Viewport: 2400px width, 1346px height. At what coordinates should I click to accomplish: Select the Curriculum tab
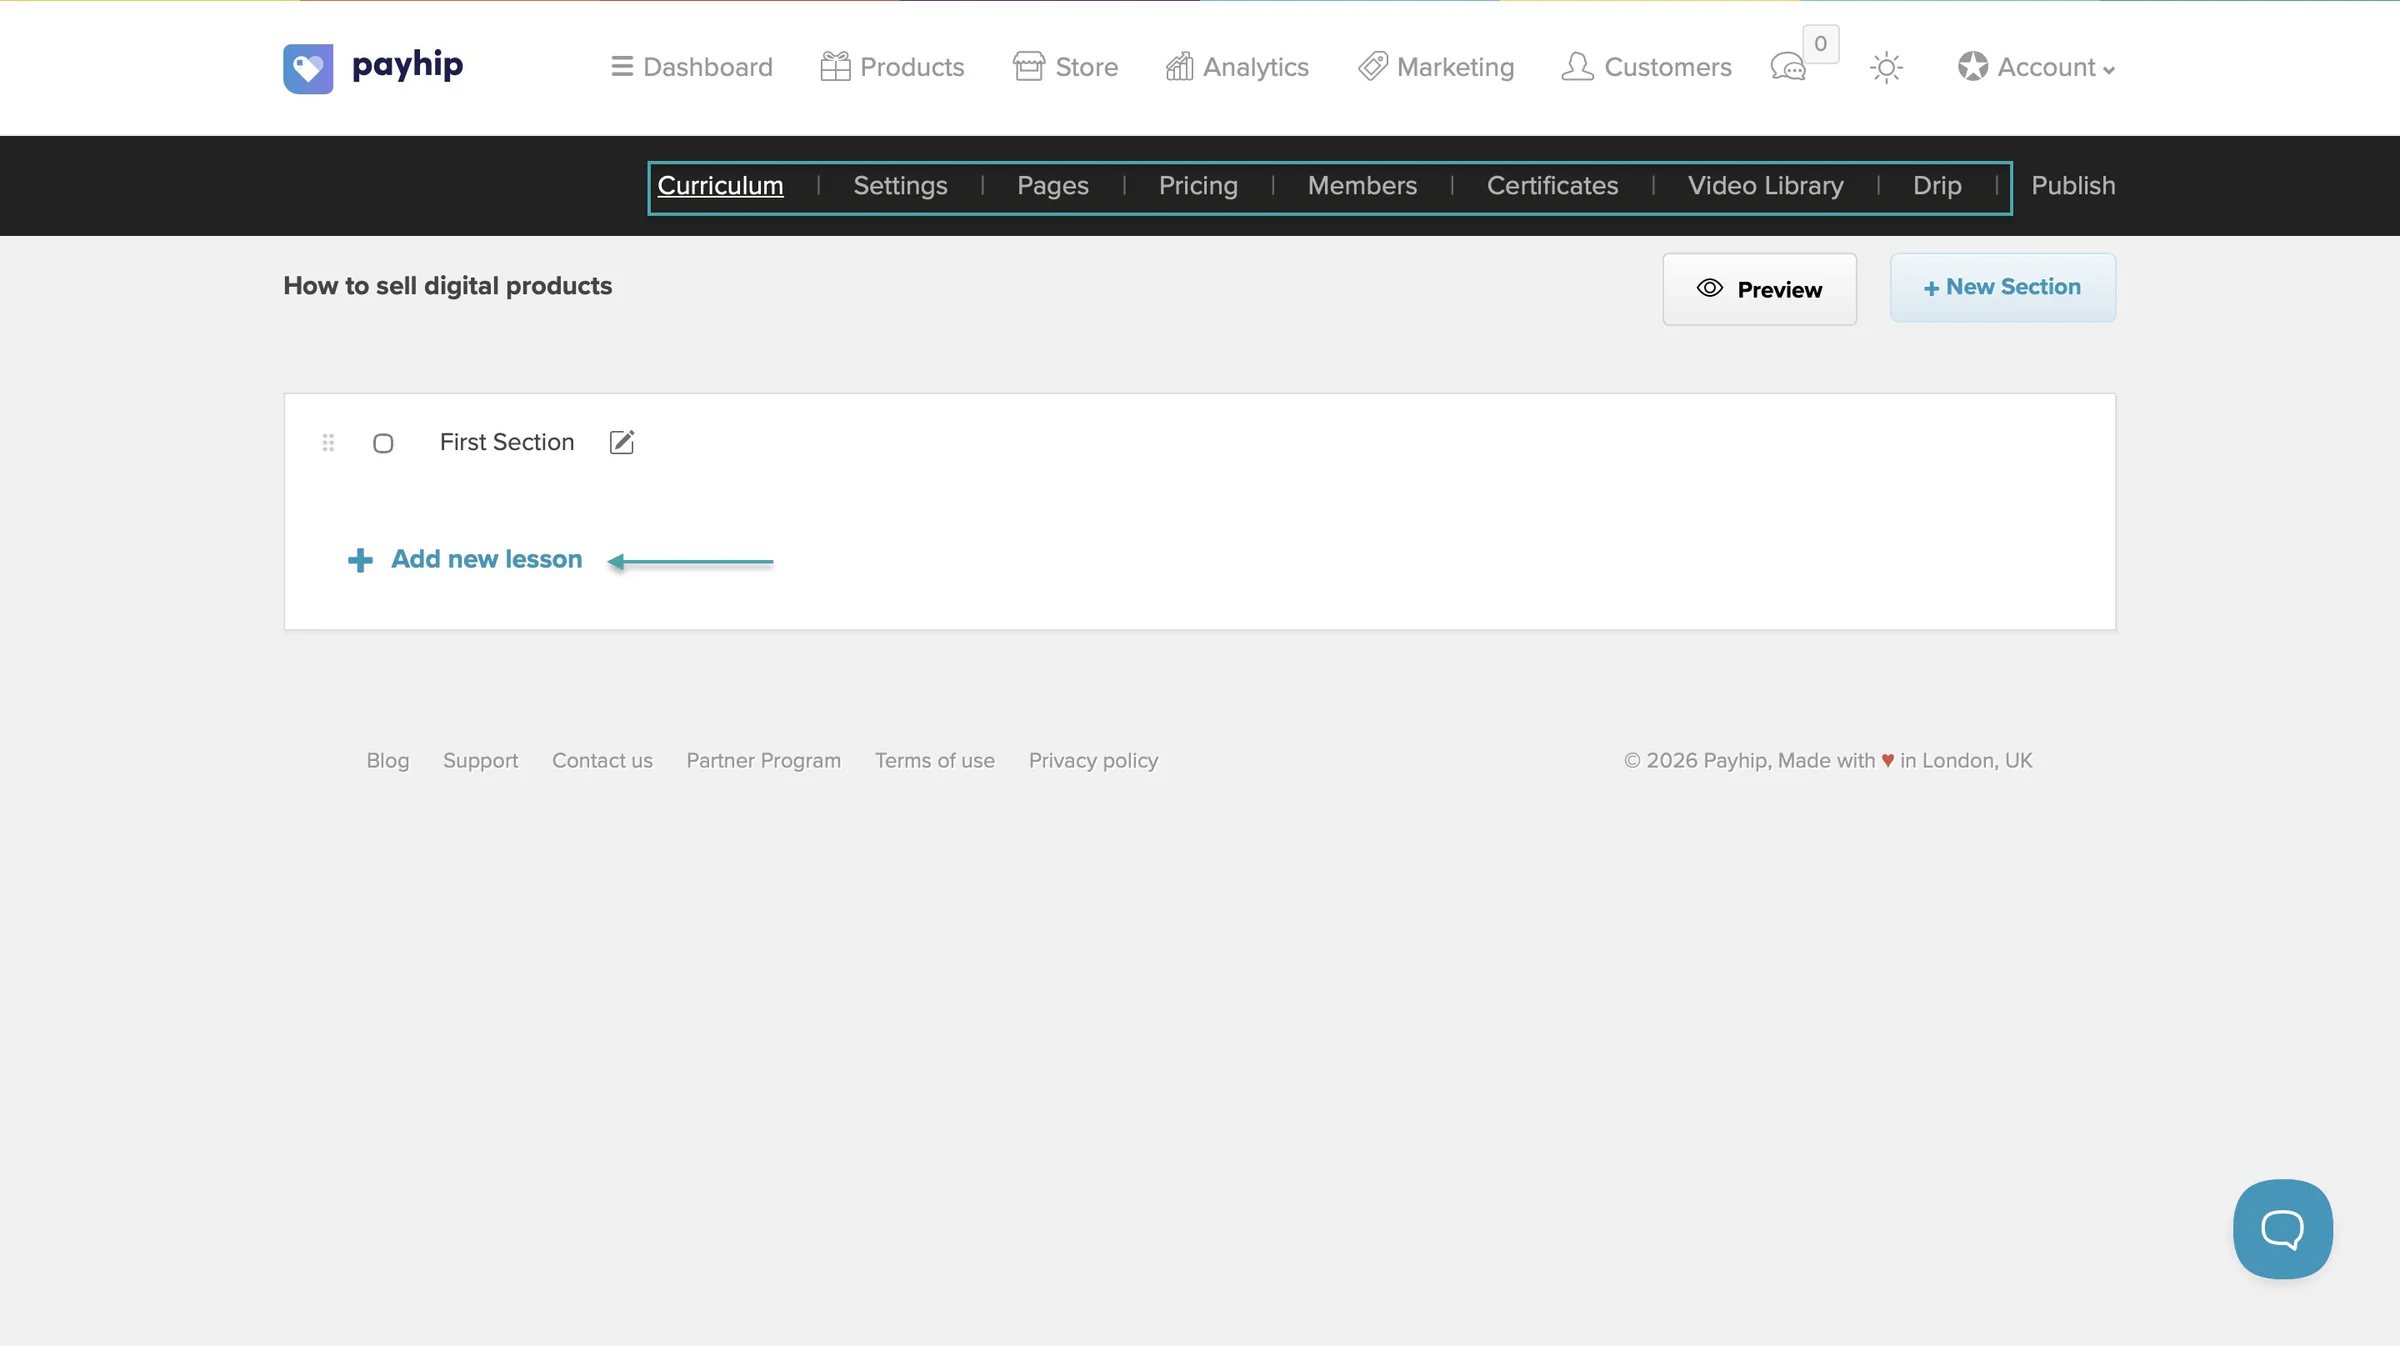720,186
